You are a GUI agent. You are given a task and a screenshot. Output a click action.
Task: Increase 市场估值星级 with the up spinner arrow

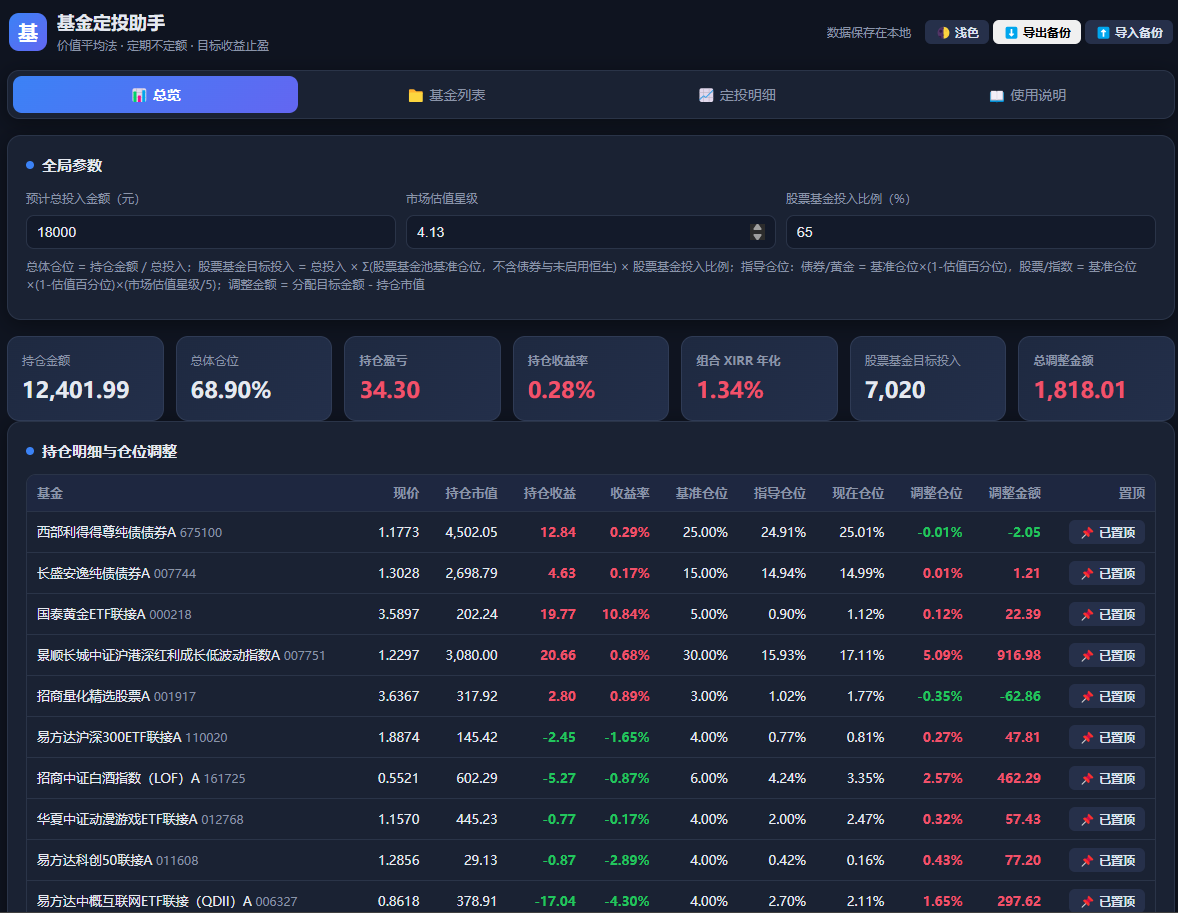tap(757, 227)
